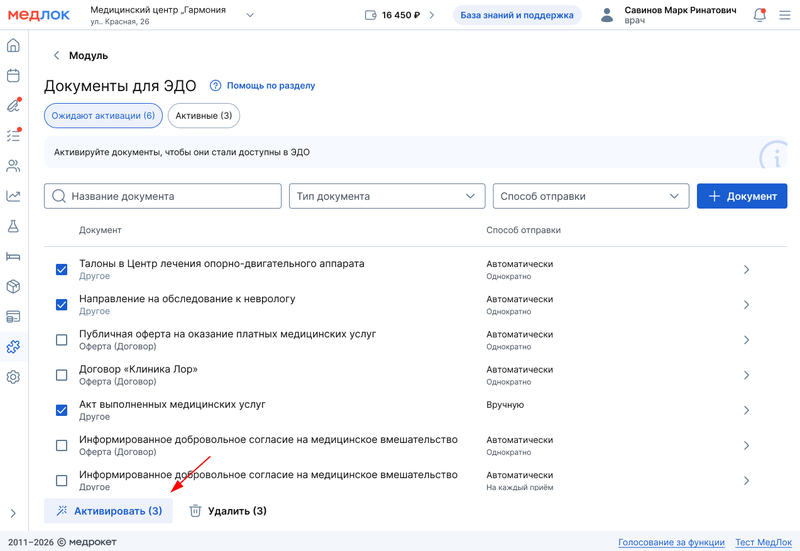Click the trash icon of Удалить
This screenshot has height=551, width=800.
tap(195, 511)
